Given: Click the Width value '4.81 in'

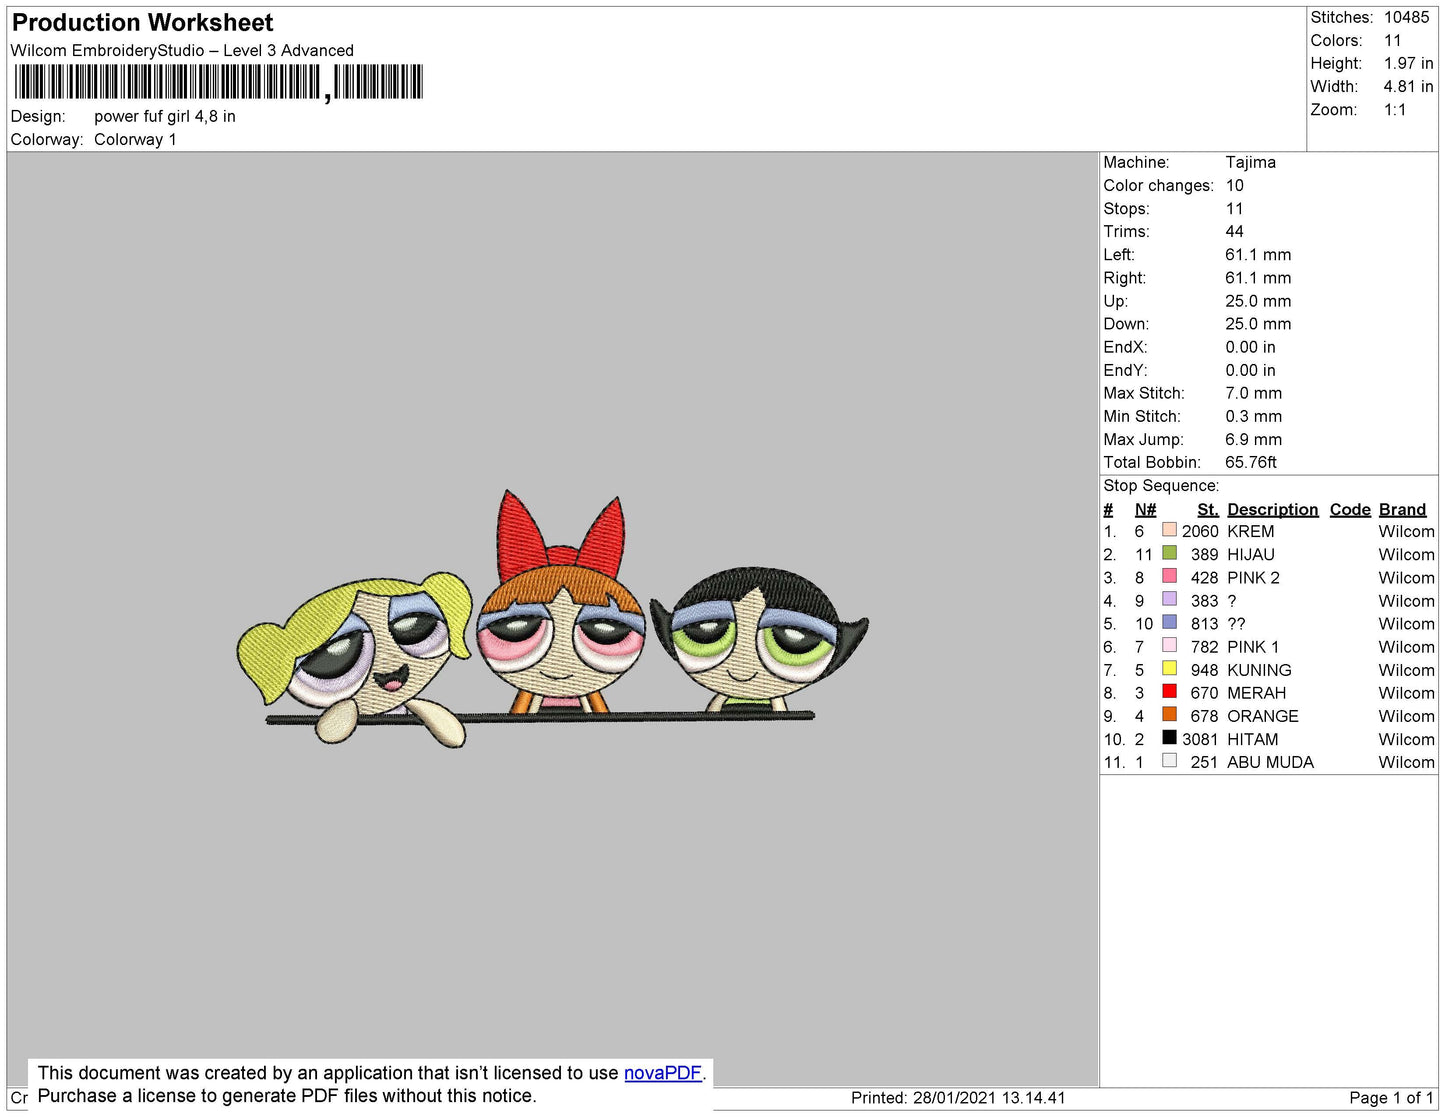Looking at the screenshot, I should click(x=1408, y=87).
